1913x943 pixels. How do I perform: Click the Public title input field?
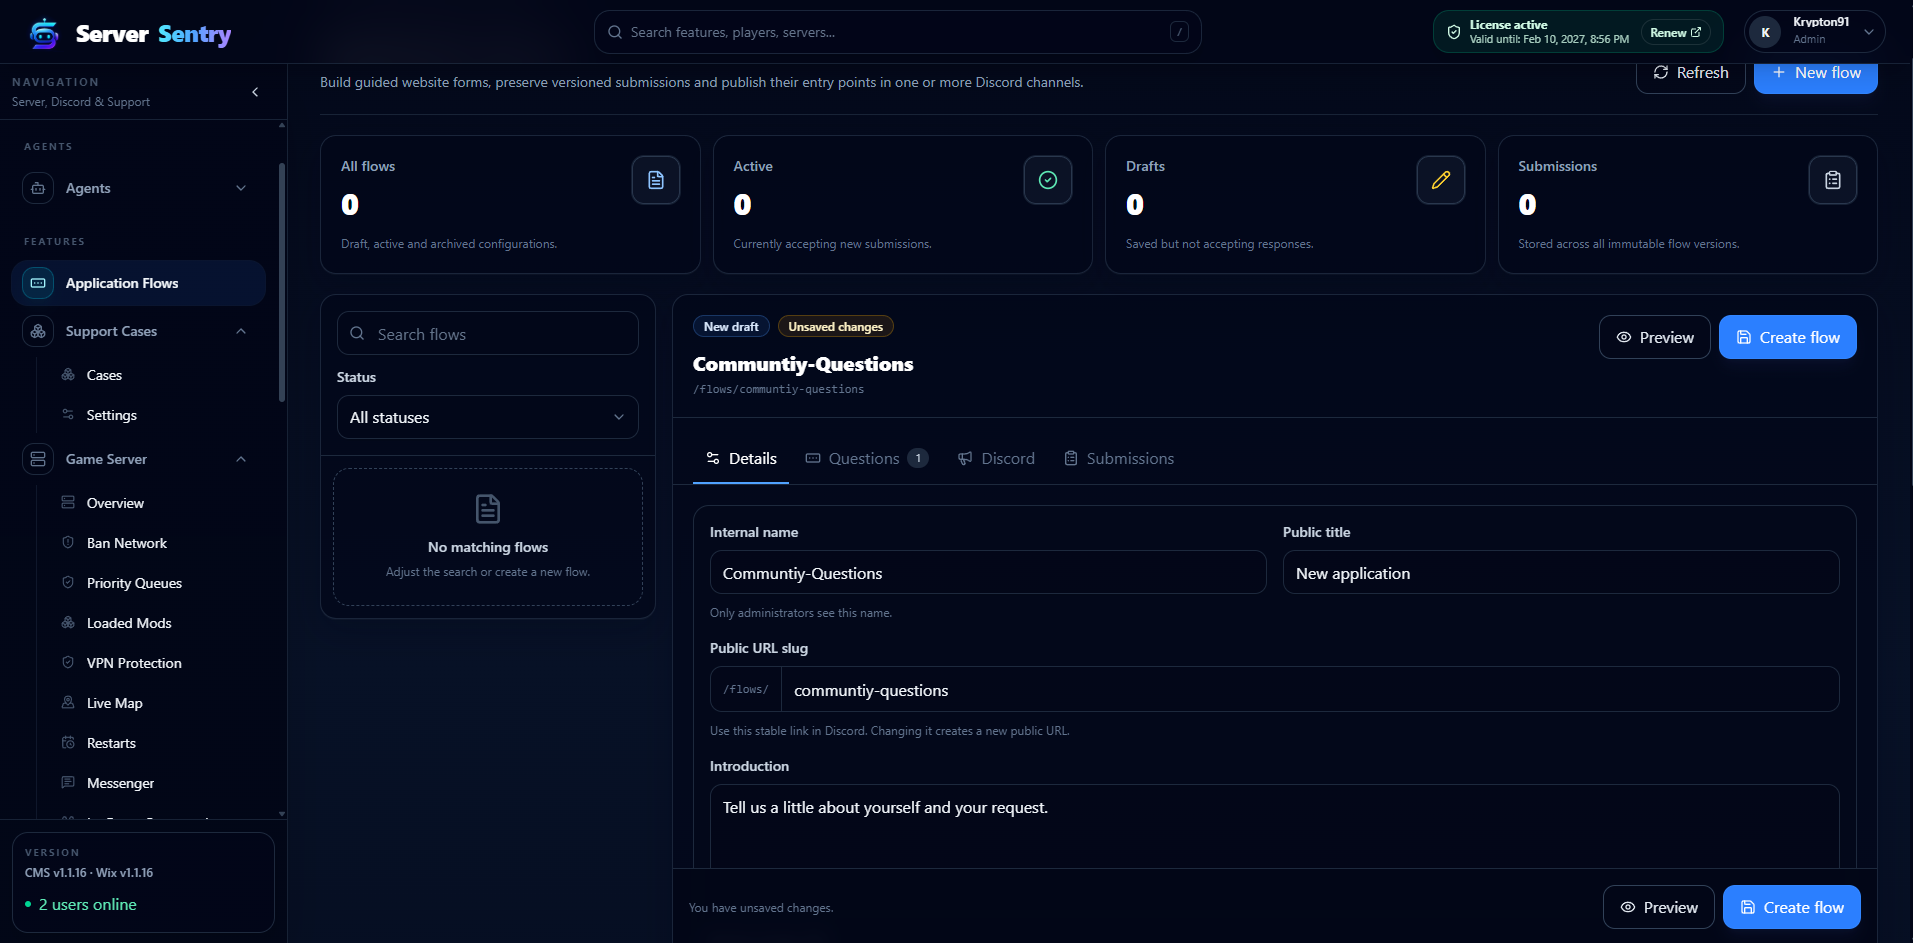point(1561,573)
